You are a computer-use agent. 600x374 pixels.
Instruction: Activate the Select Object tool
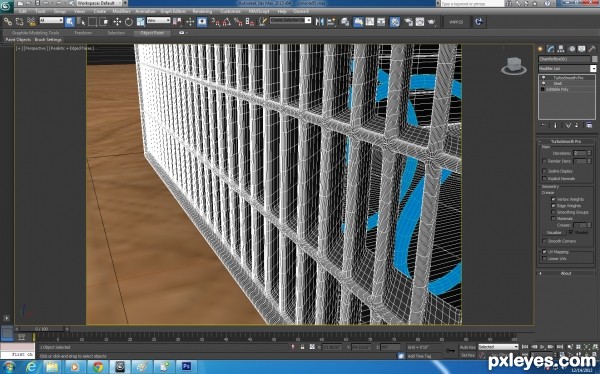[70, 22]
